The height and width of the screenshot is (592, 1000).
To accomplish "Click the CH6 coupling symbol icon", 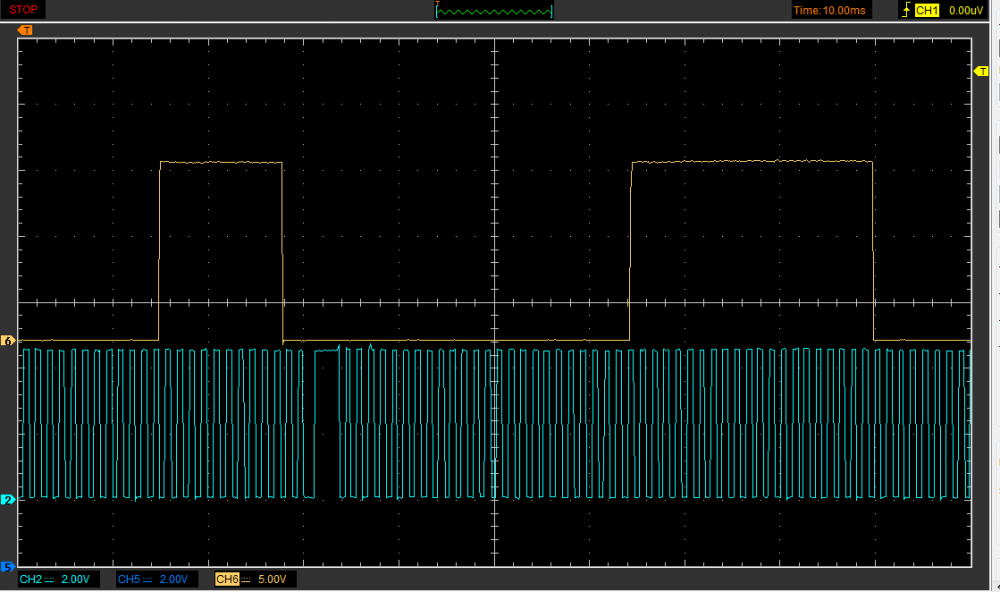I will [247, 580].
